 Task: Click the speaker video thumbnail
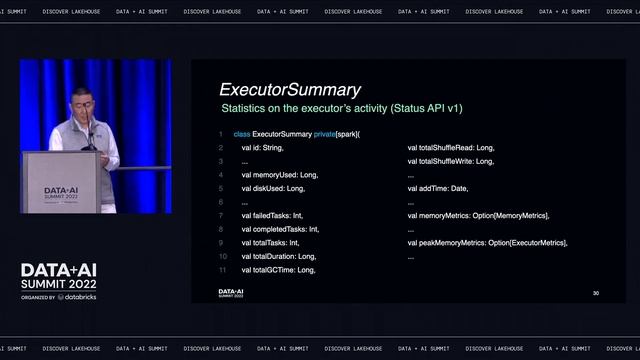point(96,136)
